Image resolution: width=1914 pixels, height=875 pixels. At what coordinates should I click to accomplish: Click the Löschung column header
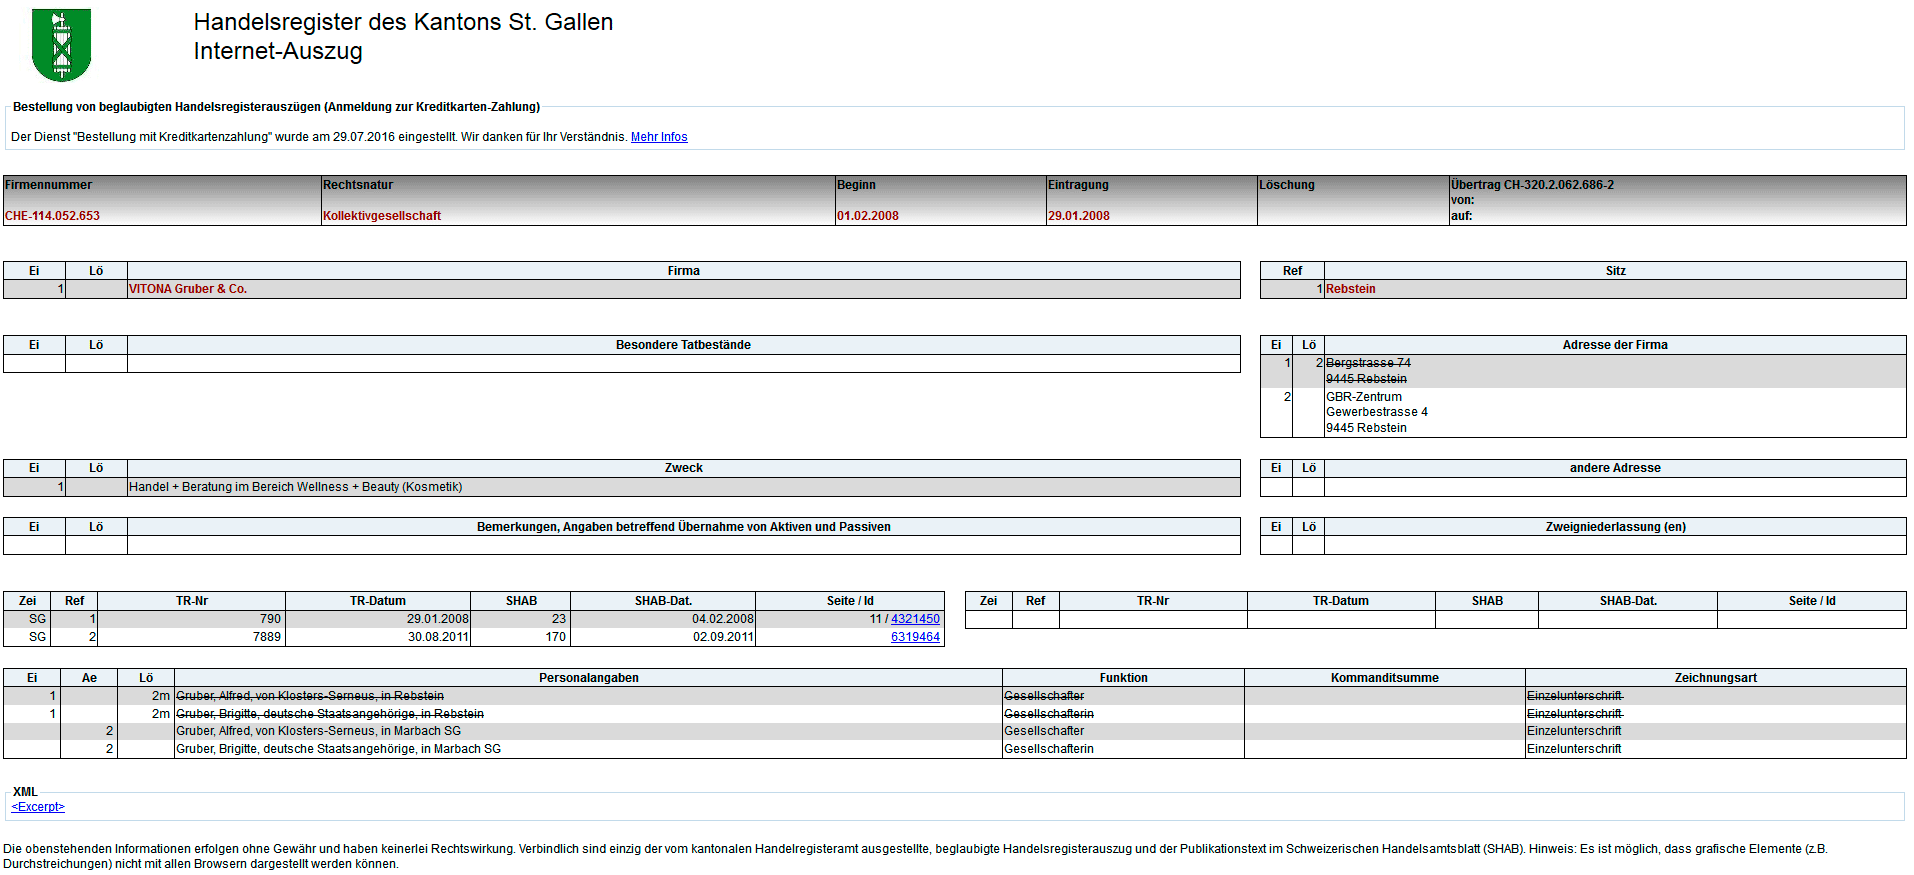point(1287,185)
